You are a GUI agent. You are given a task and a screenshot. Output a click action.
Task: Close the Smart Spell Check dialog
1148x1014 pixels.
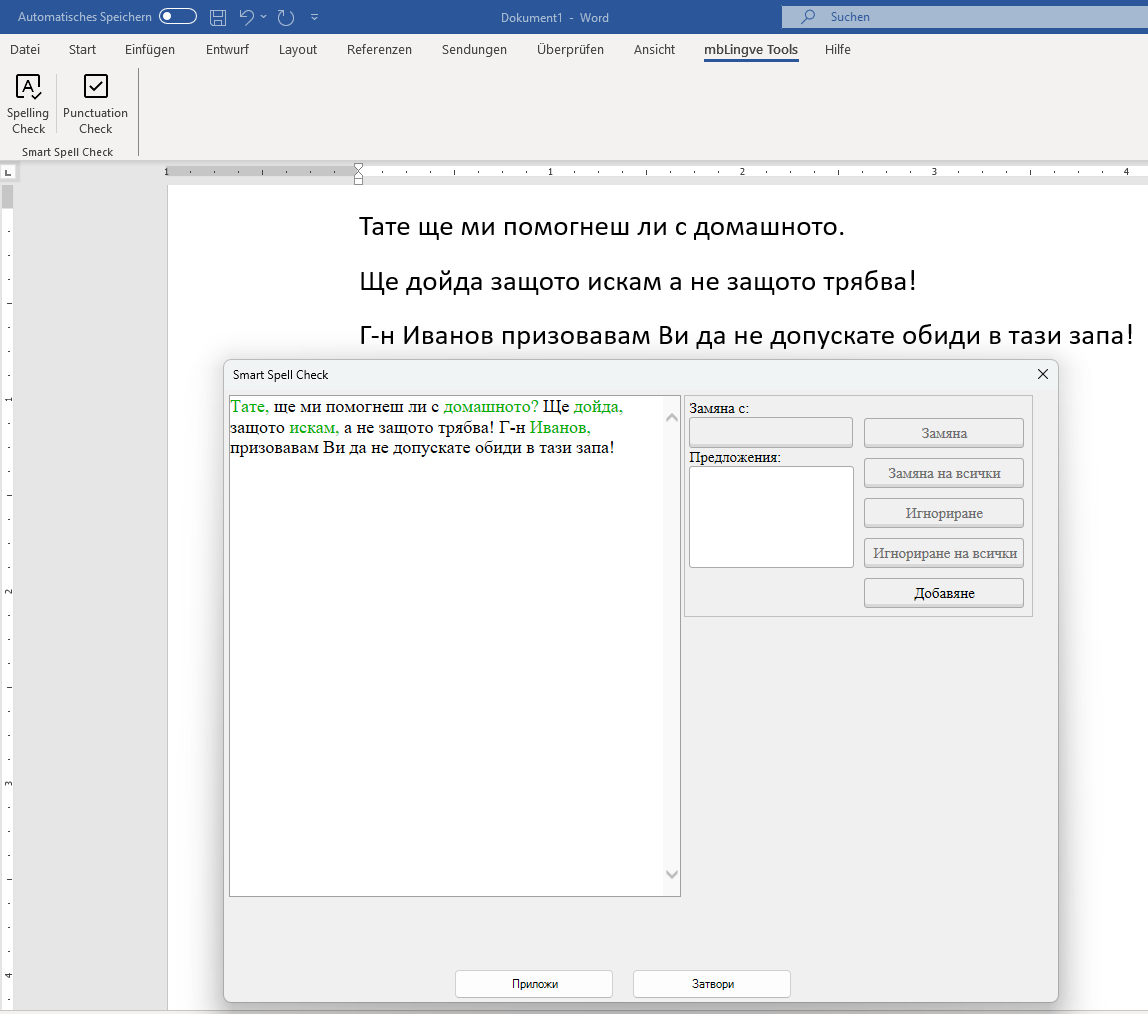(x=1043, y=374)
